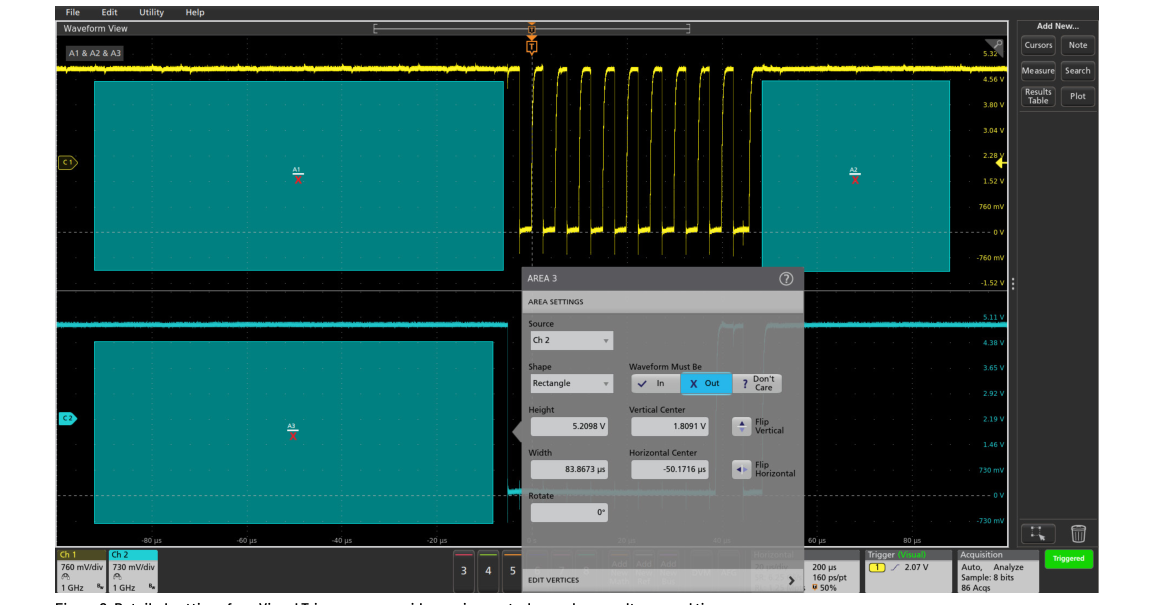Collapse the Area Settings section header

pyautogui.click(x=662, y=301)
